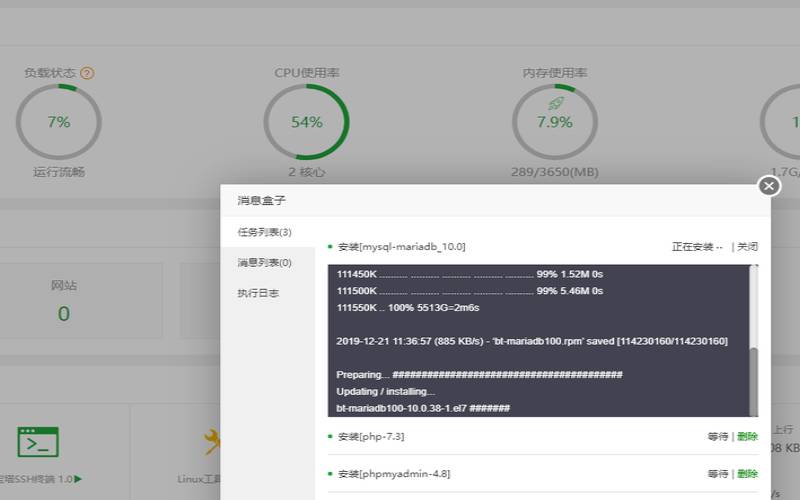Click the 'Preparing...' progress log line
The width and height of the screenshot is (800, 500).
click(479, 375)
